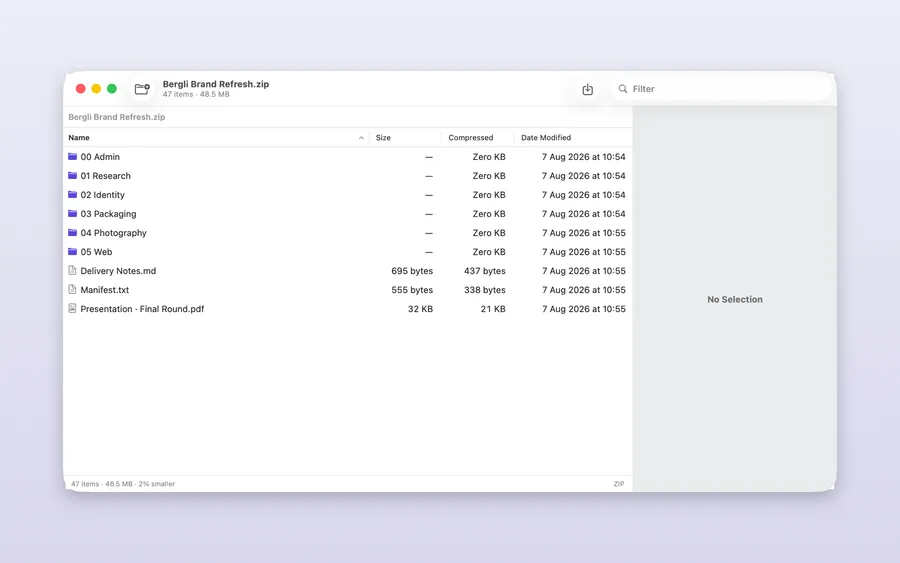
Task: Select the Manifest.txt file name
Action: 104,290
